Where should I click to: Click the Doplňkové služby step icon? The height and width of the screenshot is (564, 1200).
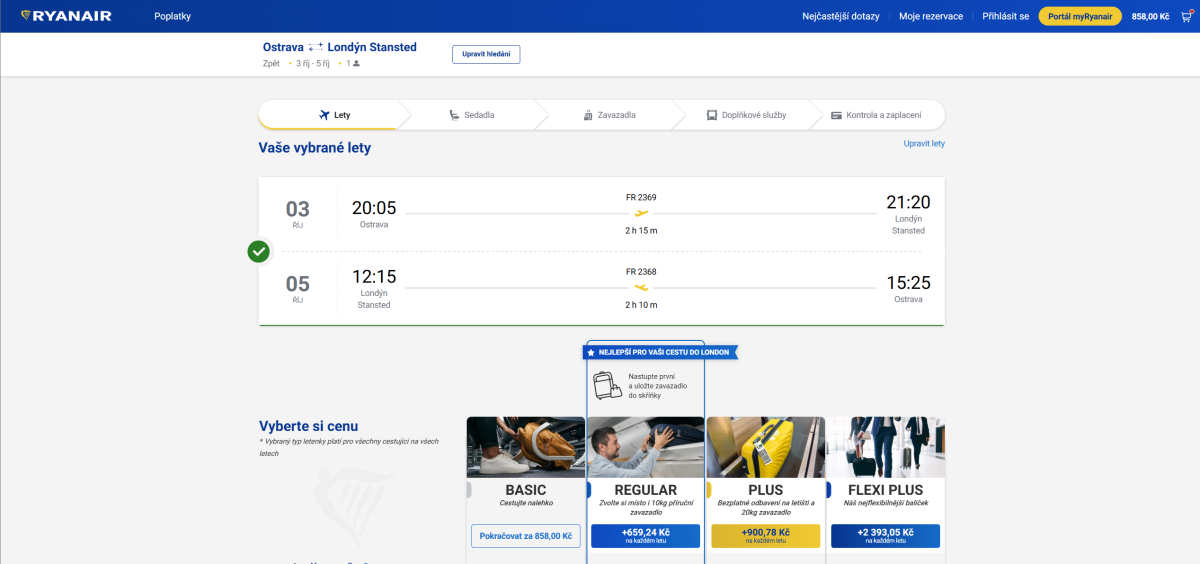point(712,115)
